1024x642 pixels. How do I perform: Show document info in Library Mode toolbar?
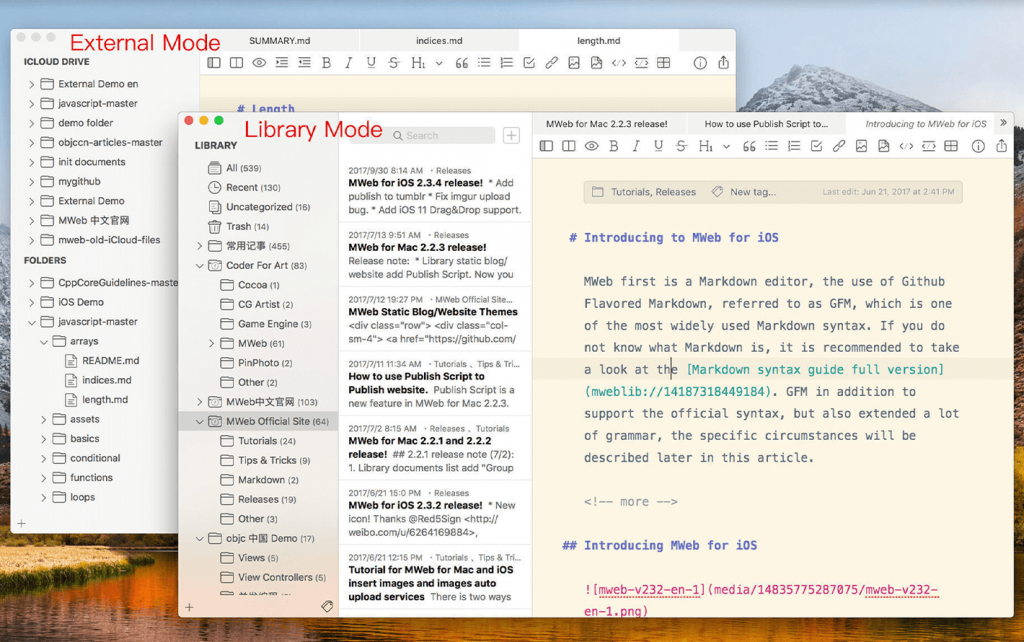point(978,146)
